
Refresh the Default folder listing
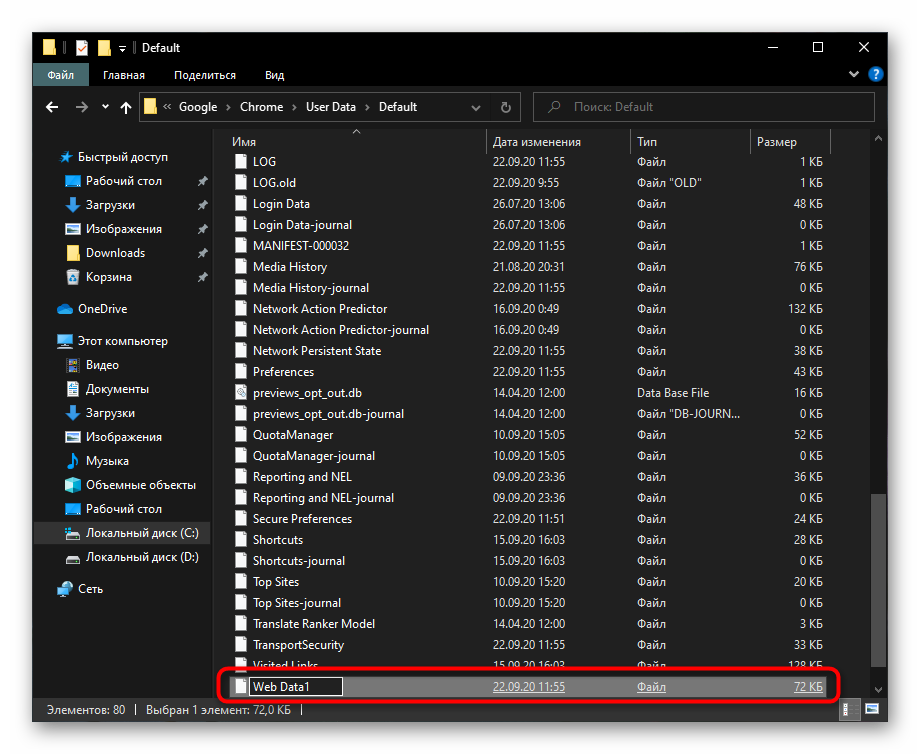coord(506,107)
